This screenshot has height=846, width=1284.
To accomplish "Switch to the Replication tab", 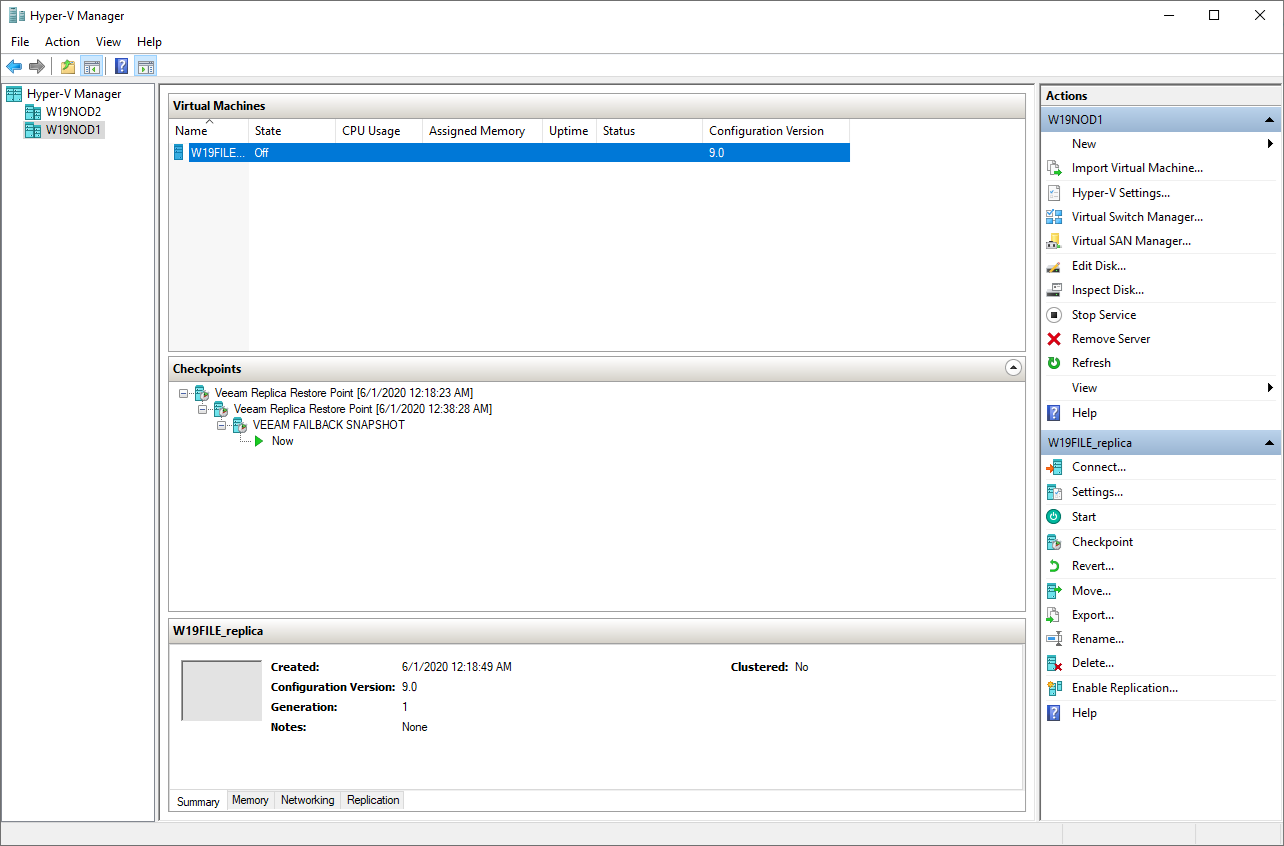I will pos(373,800).
